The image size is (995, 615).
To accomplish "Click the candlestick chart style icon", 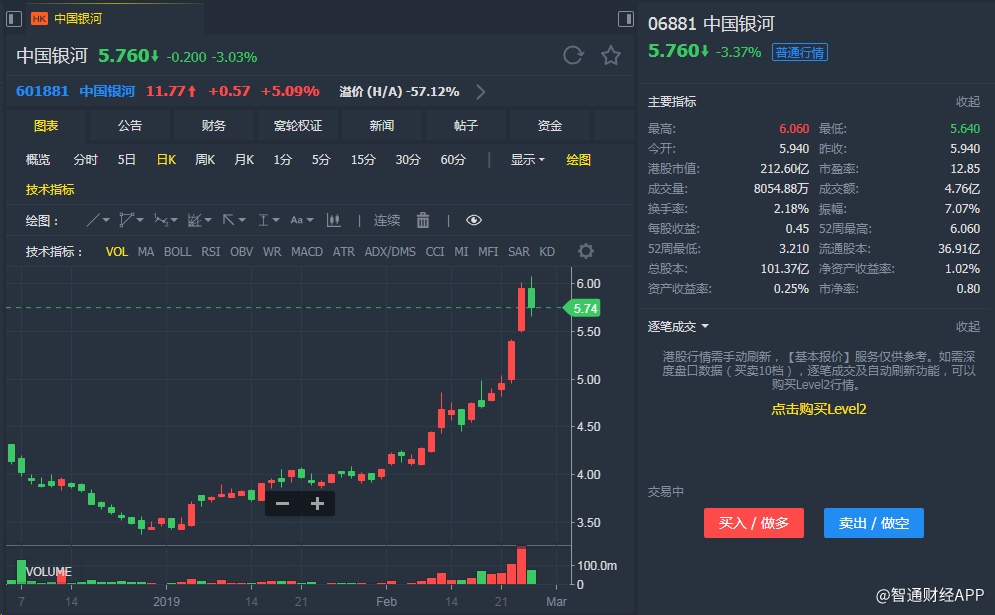I will tap(333, 220).
